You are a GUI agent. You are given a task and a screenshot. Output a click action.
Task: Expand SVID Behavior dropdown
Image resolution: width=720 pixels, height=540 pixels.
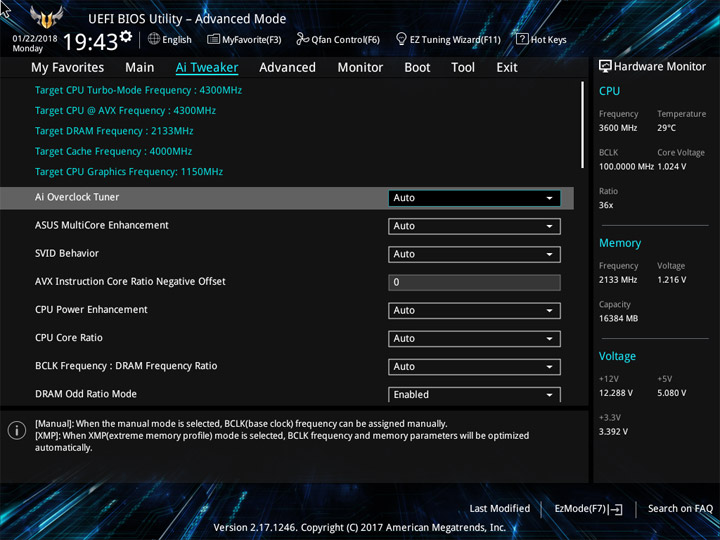pos(474,254)
